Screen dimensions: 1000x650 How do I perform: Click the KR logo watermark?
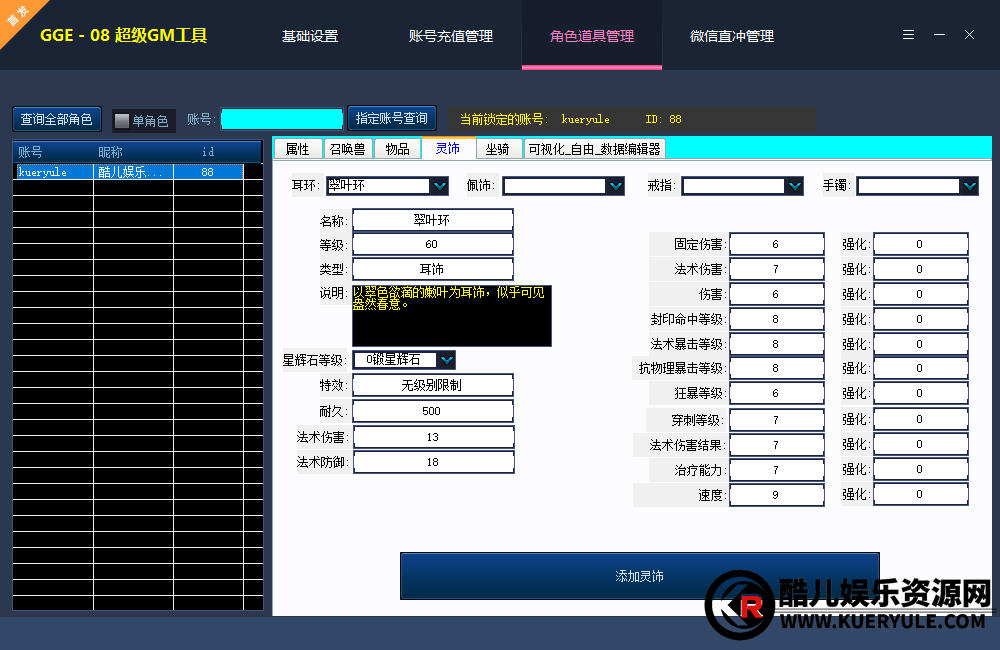(740, 605)
